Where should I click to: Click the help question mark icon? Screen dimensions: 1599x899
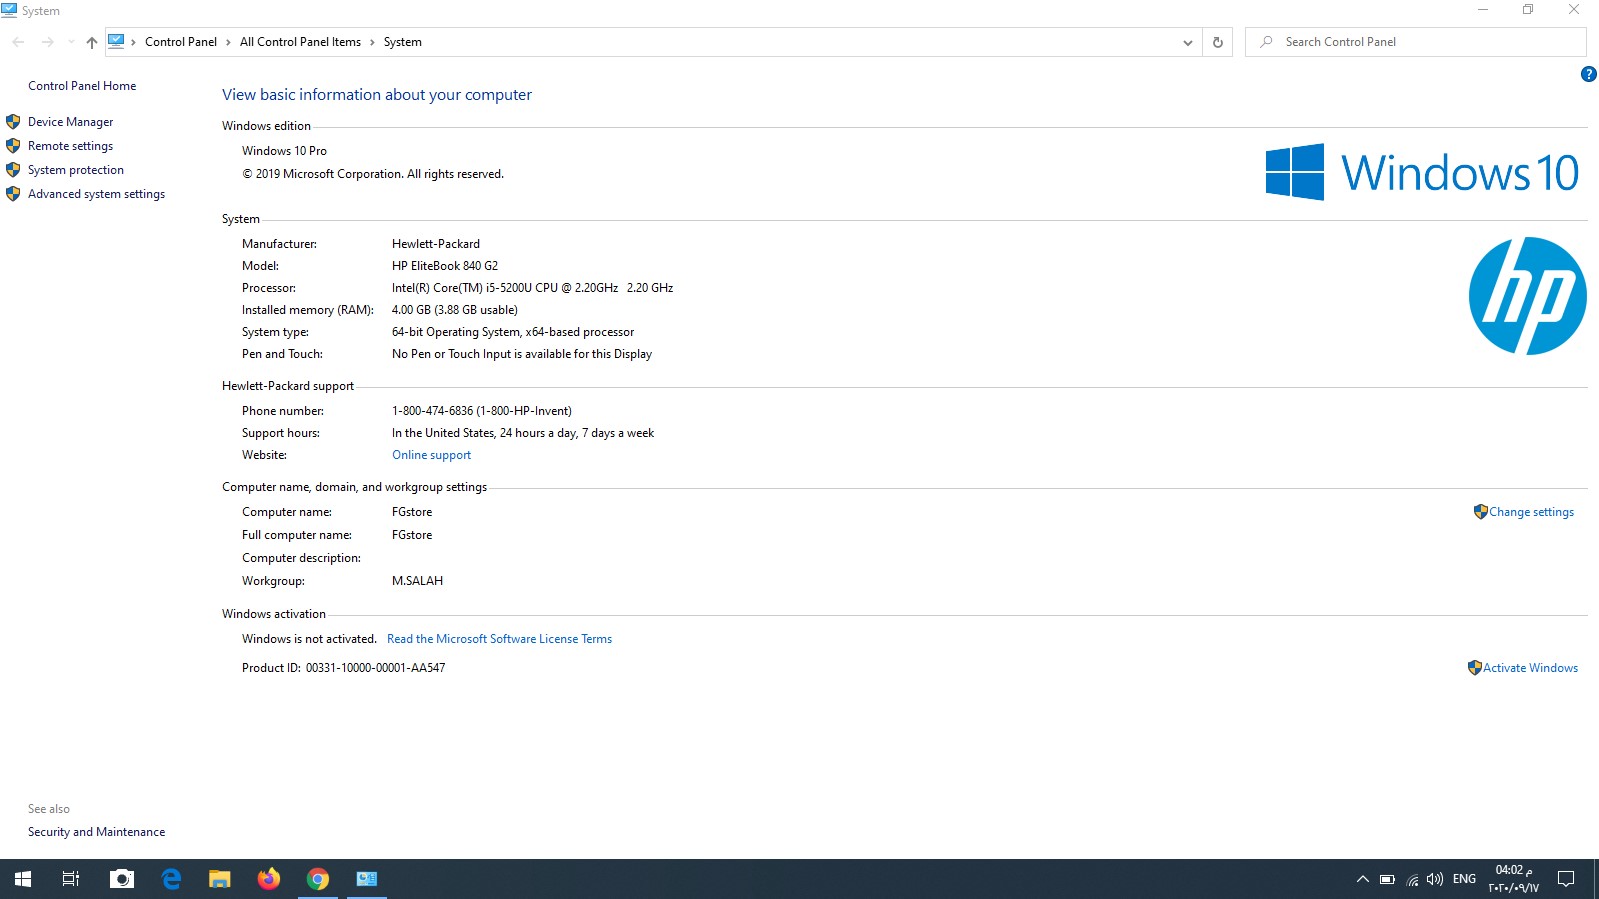[1588, 74]
